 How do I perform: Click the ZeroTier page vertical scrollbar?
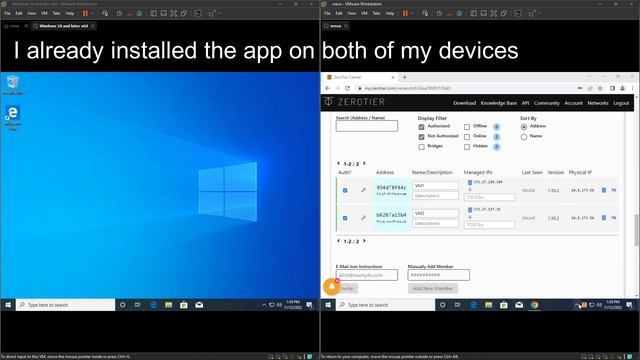(636, 231)
